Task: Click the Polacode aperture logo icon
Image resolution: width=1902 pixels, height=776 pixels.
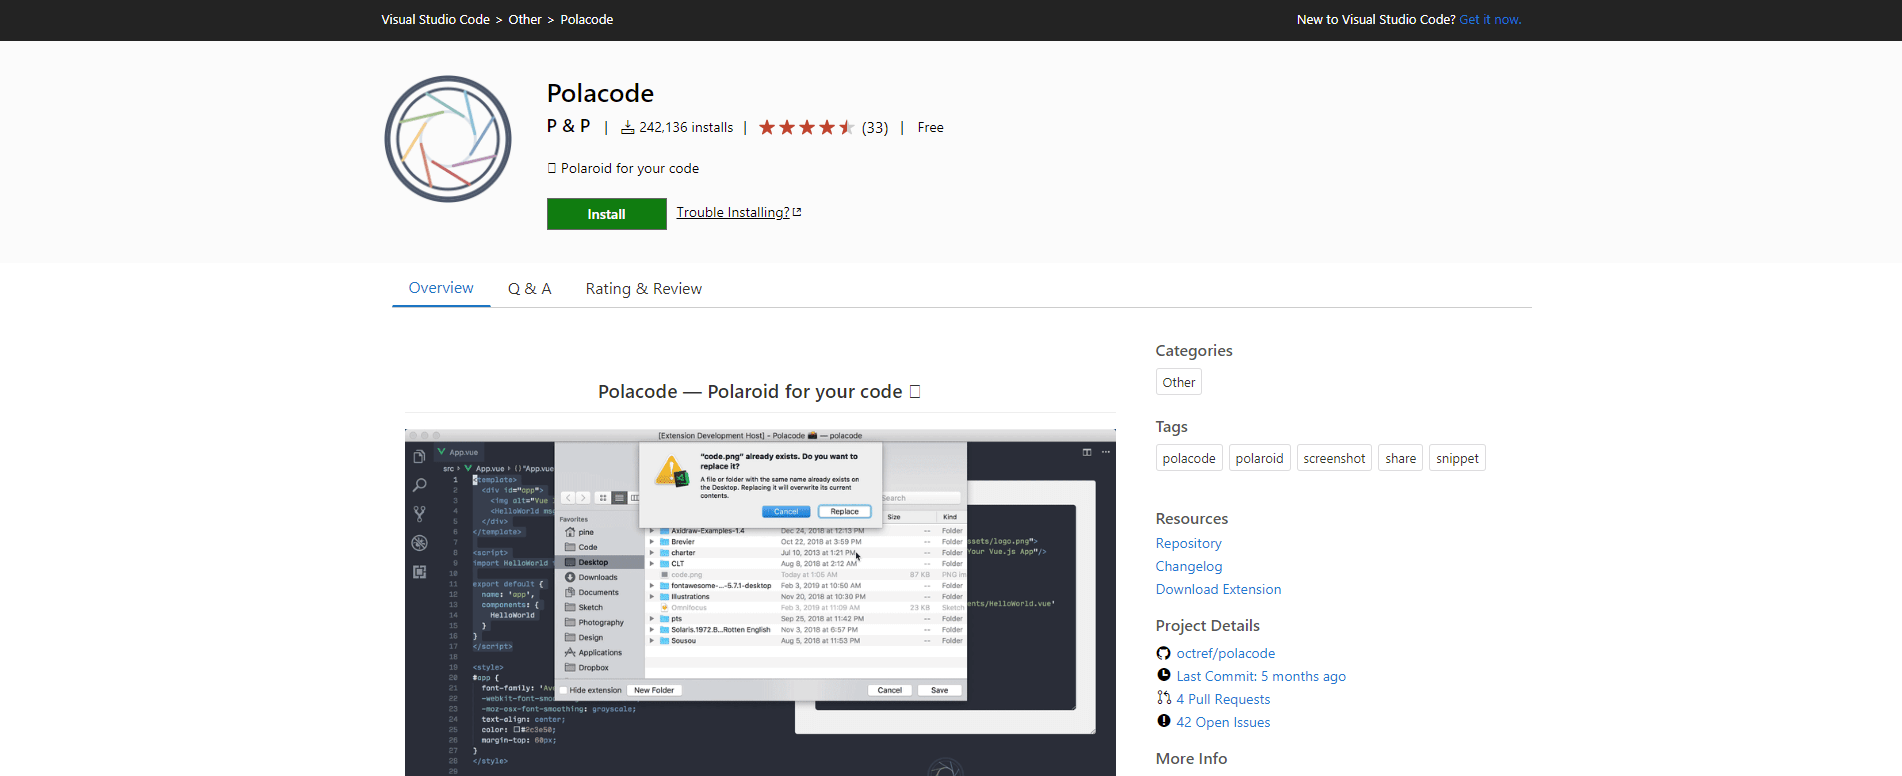Action: pos(448,139)
